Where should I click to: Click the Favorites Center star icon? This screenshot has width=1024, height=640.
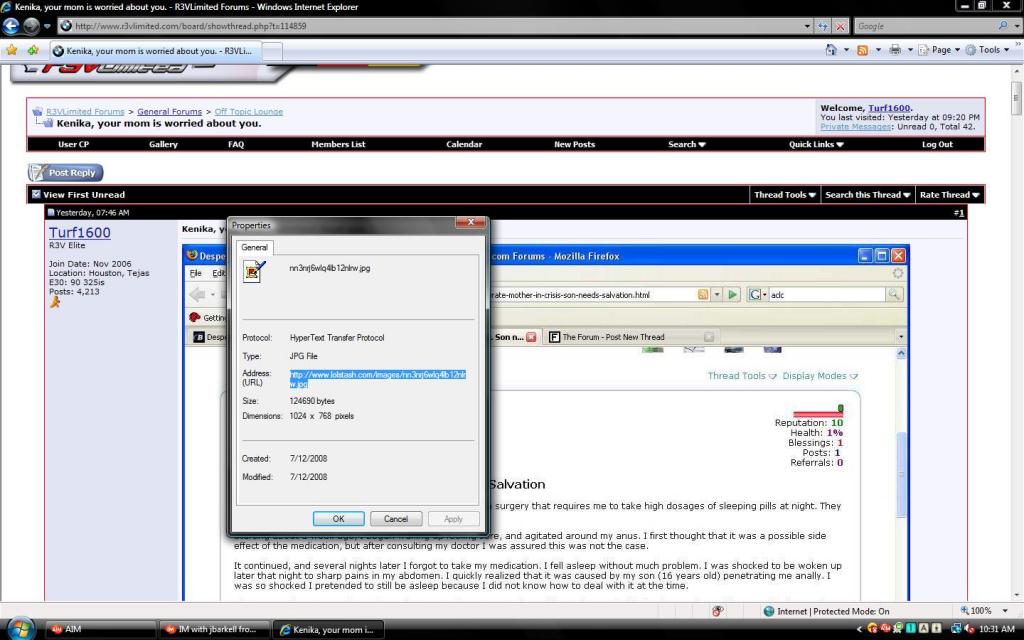tap(11, 50)
